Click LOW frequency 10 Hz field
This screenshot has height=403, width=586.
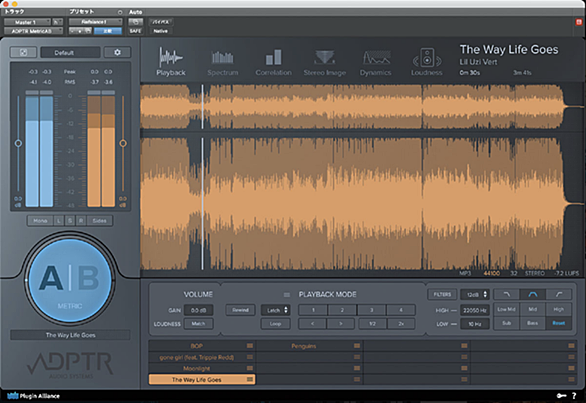pyautogui.click(x=475, y=324)
